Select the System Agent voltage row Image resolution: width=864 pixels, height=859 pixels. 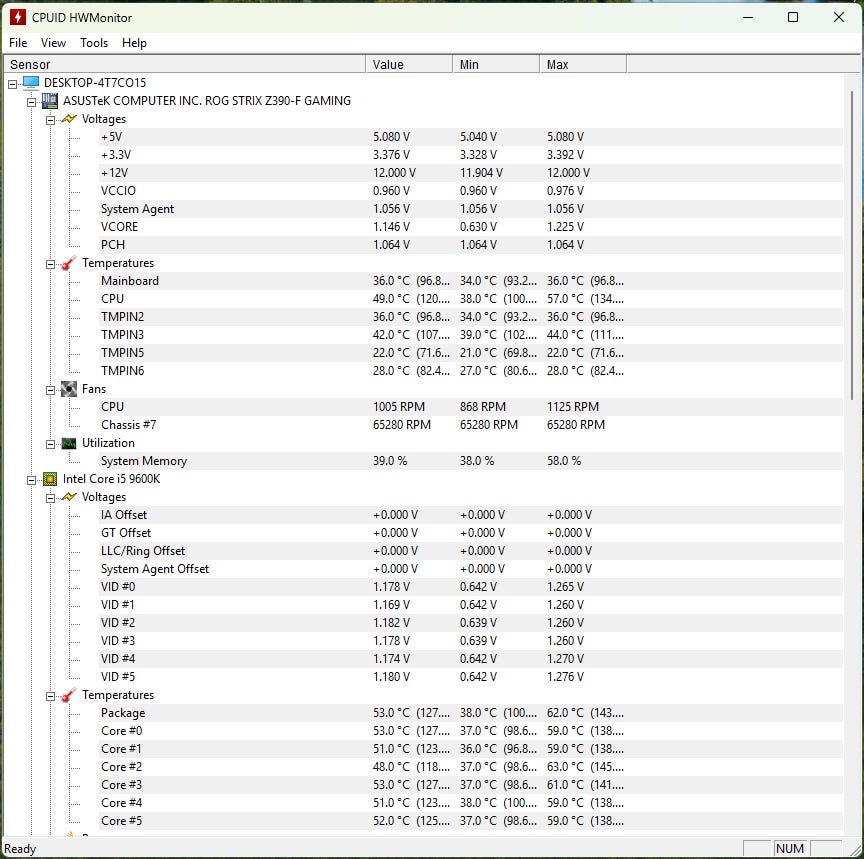[471, 209]
